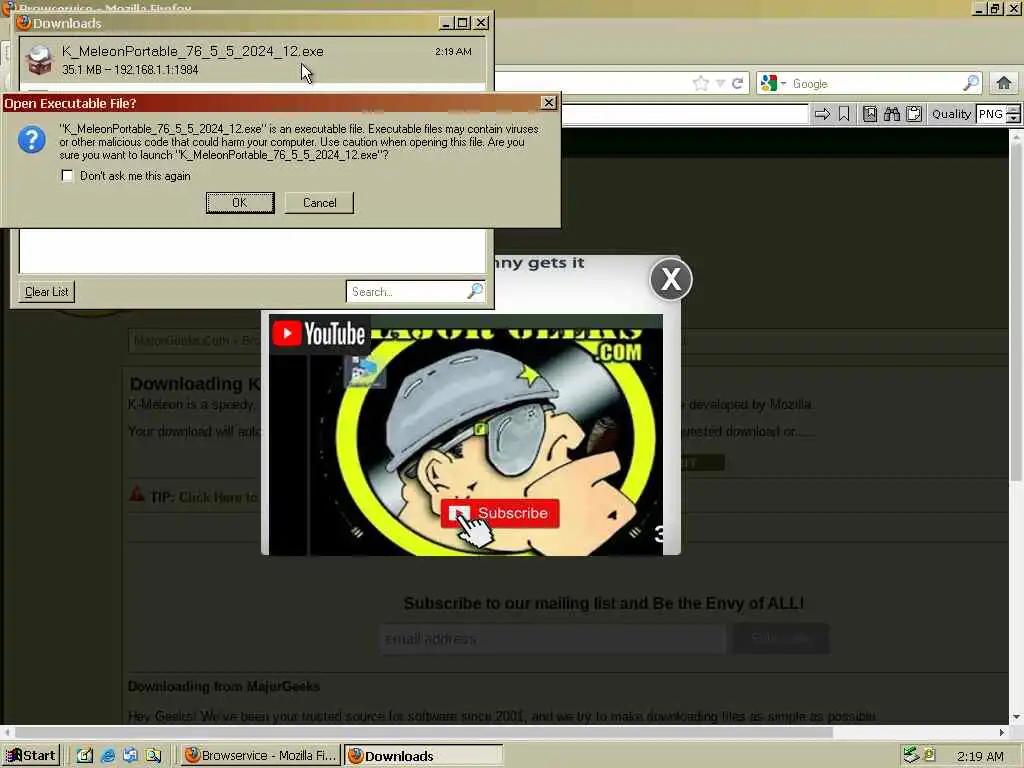Reload the page in Firefox
The image size is (1024, 768).
click(738, 83)
